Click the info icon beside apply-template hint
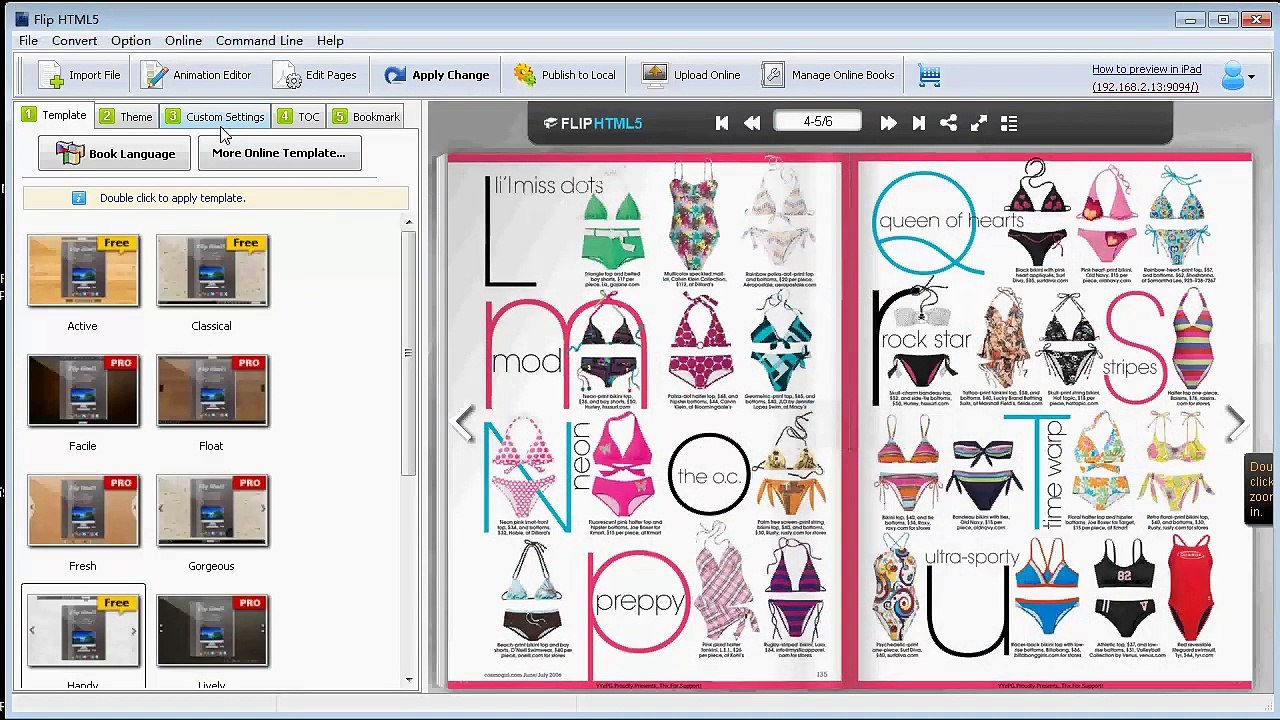The height and width of the screenshot is (720, 1280). click(79, 198)
